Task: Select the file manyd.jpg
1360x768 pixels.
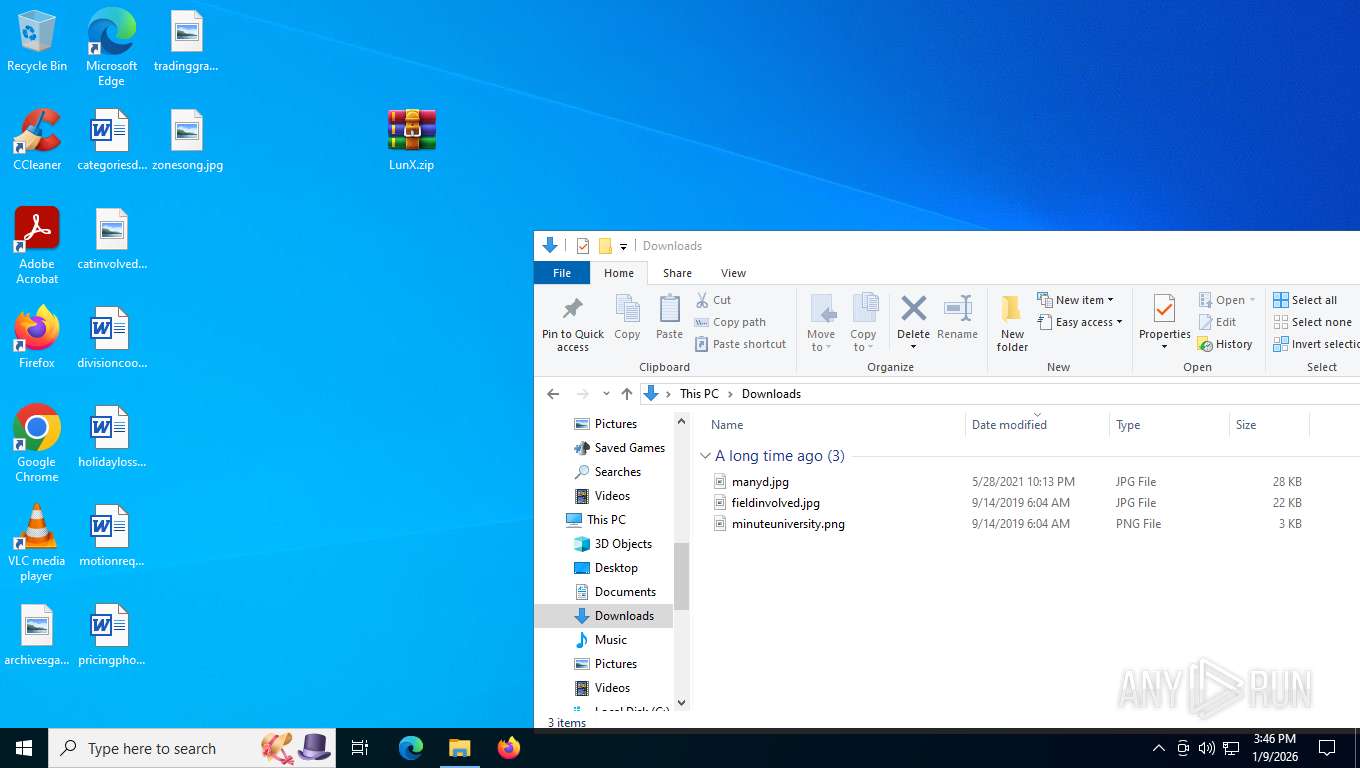Action: click(x=760, y=482)
